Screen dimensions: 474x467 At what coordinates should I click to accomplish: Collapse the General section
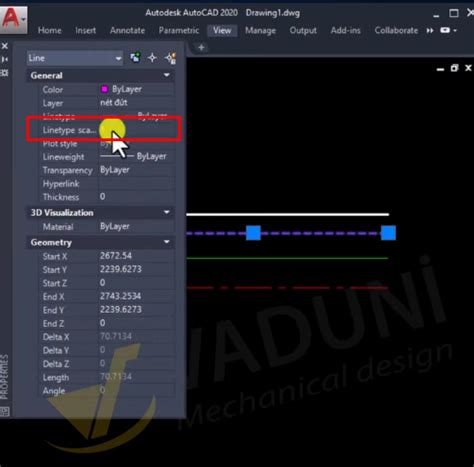point(167,75)
